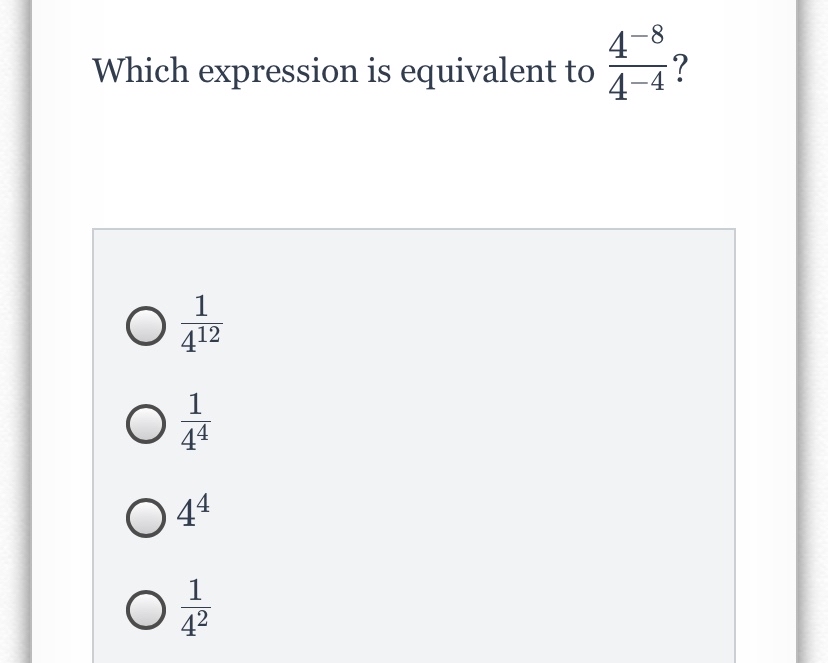This screenshot has width=828, height=663.
Task: Choose the 4^4 answer option
Action: [145, 517]
